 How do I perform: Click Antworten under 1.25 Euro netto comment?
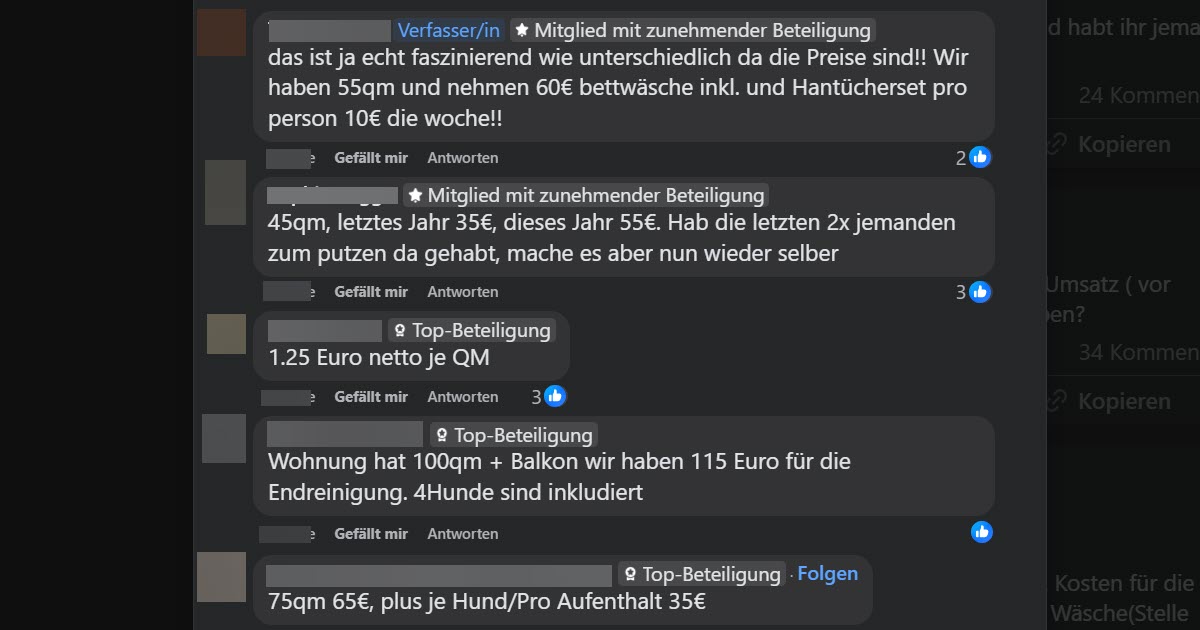pos(463,397)
